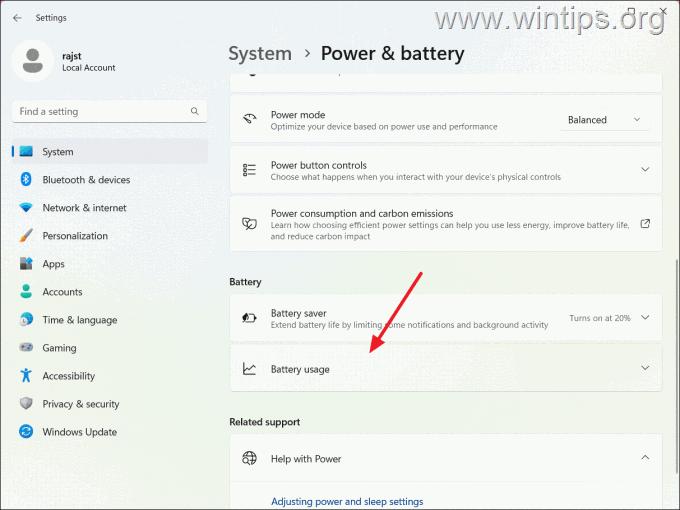Click the Gaming controller icon
The image size is (680, 510).
point(26,347)
